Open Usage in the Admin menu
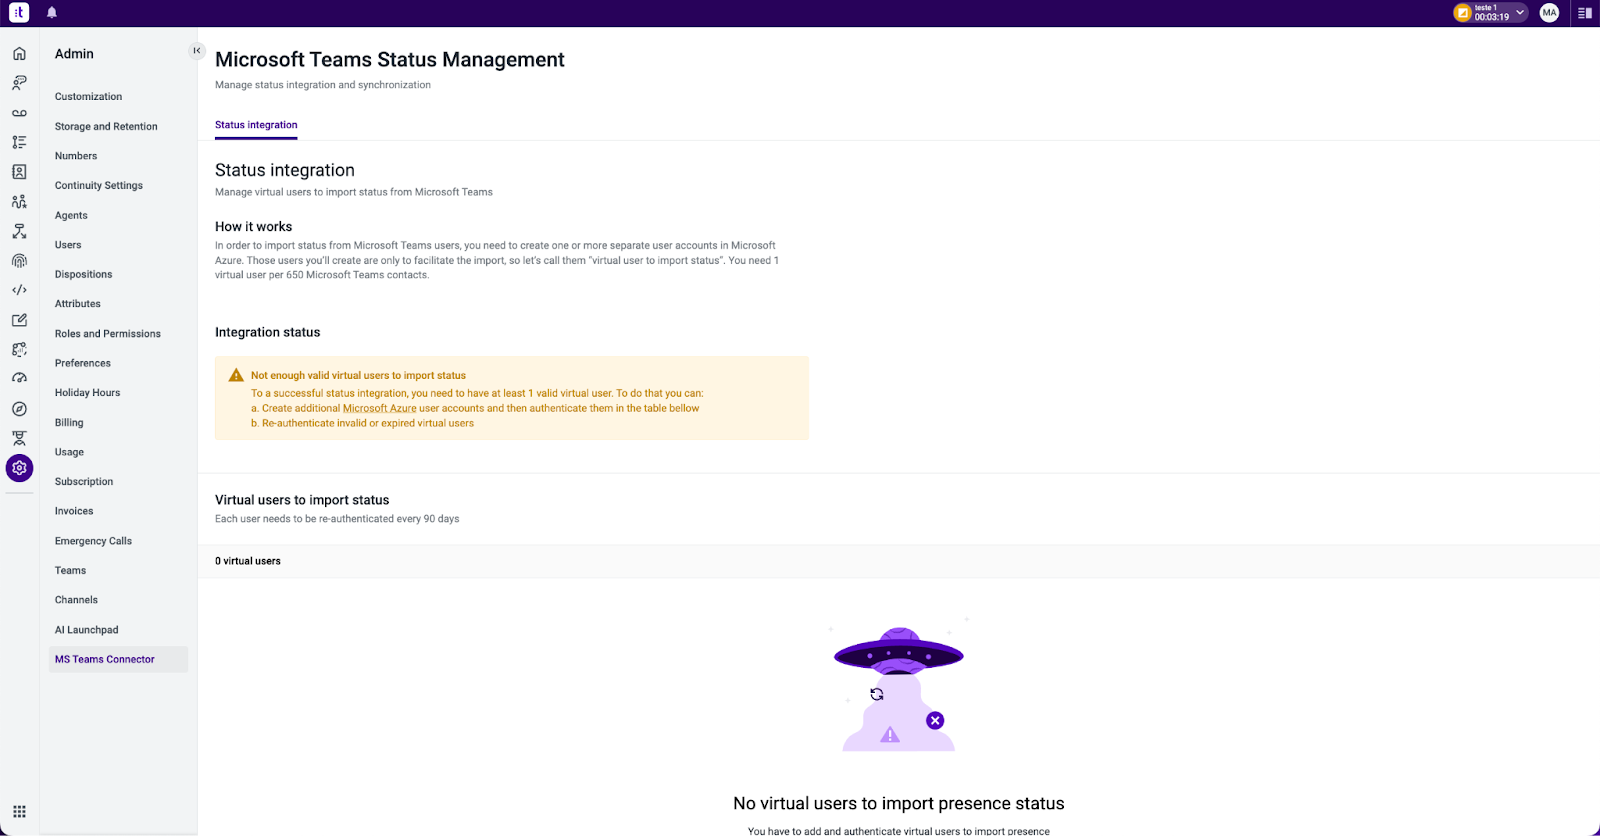The height and width of the screenshot is (836, 1600). point(69,452)
